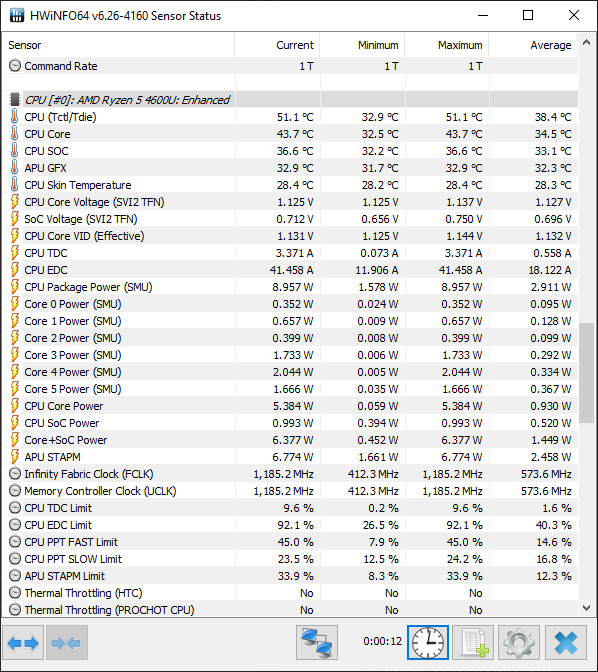Image resolution: width=598 pixels, height=672 pixels.
Task: Open sensor settings gear icon
Action: tap(519, 642)
